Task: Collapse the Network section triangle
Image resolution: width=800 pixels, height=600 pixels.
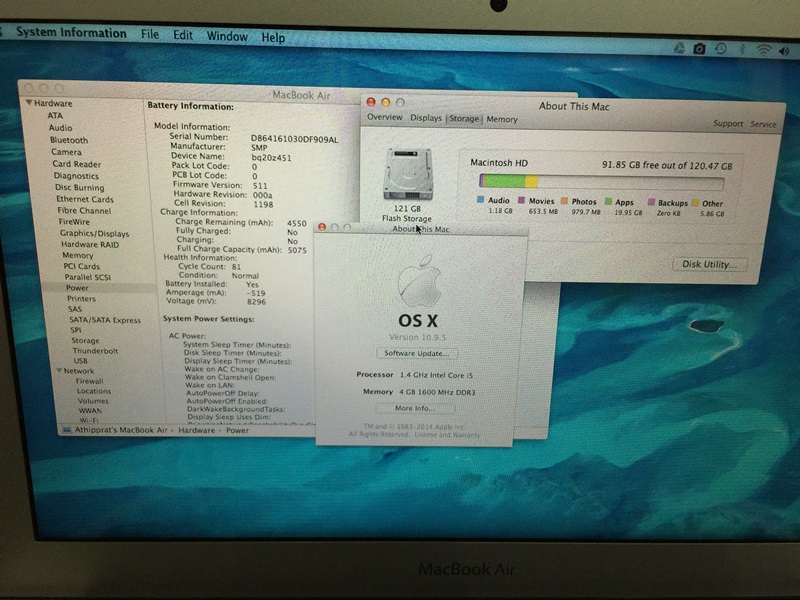Action: (x=58, y=371)
